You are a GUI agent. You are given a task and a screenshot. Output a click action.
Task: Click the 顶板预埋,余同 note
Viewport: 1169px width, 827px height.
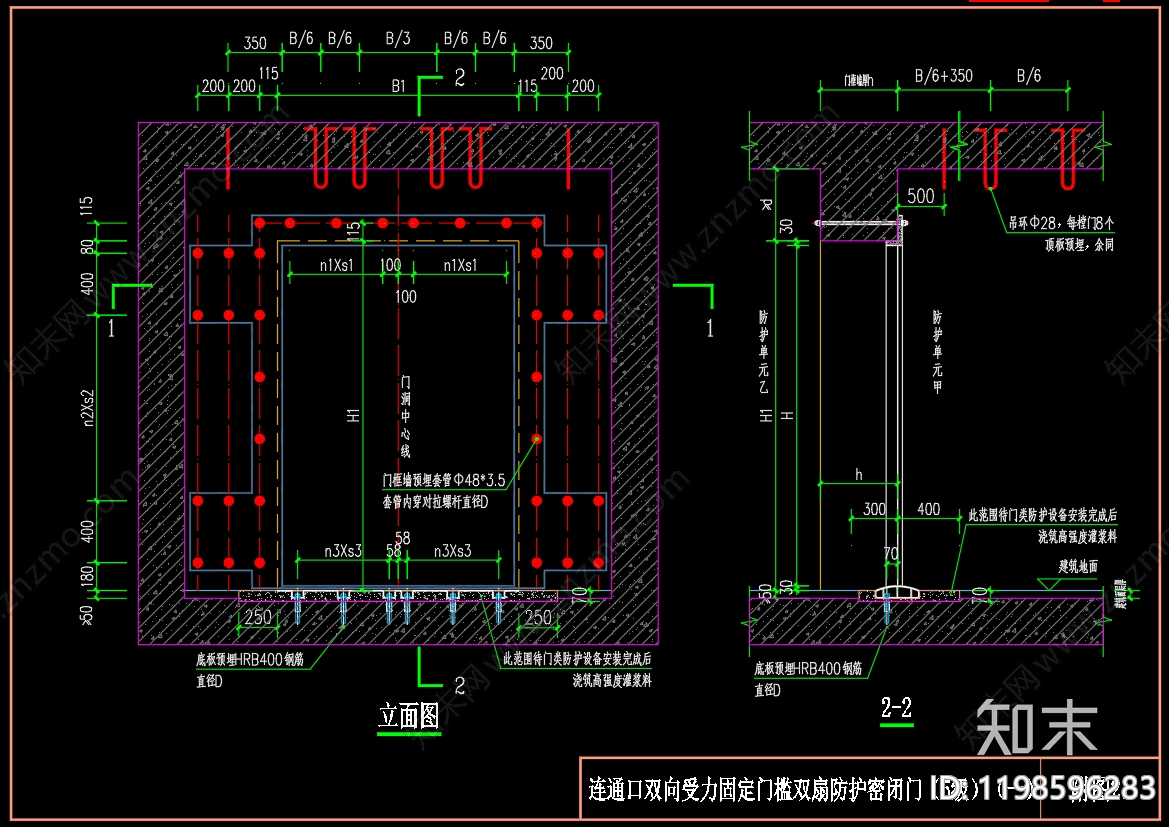pos(1080,245)
